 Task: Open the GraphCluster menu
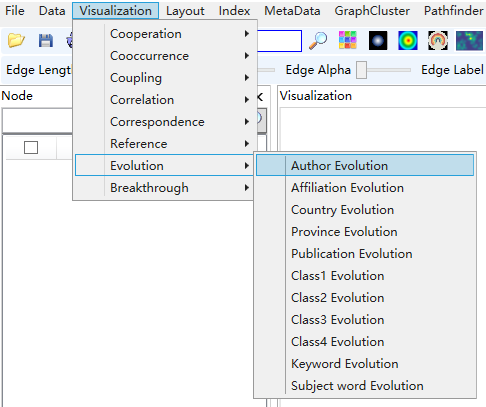point(372,11)
